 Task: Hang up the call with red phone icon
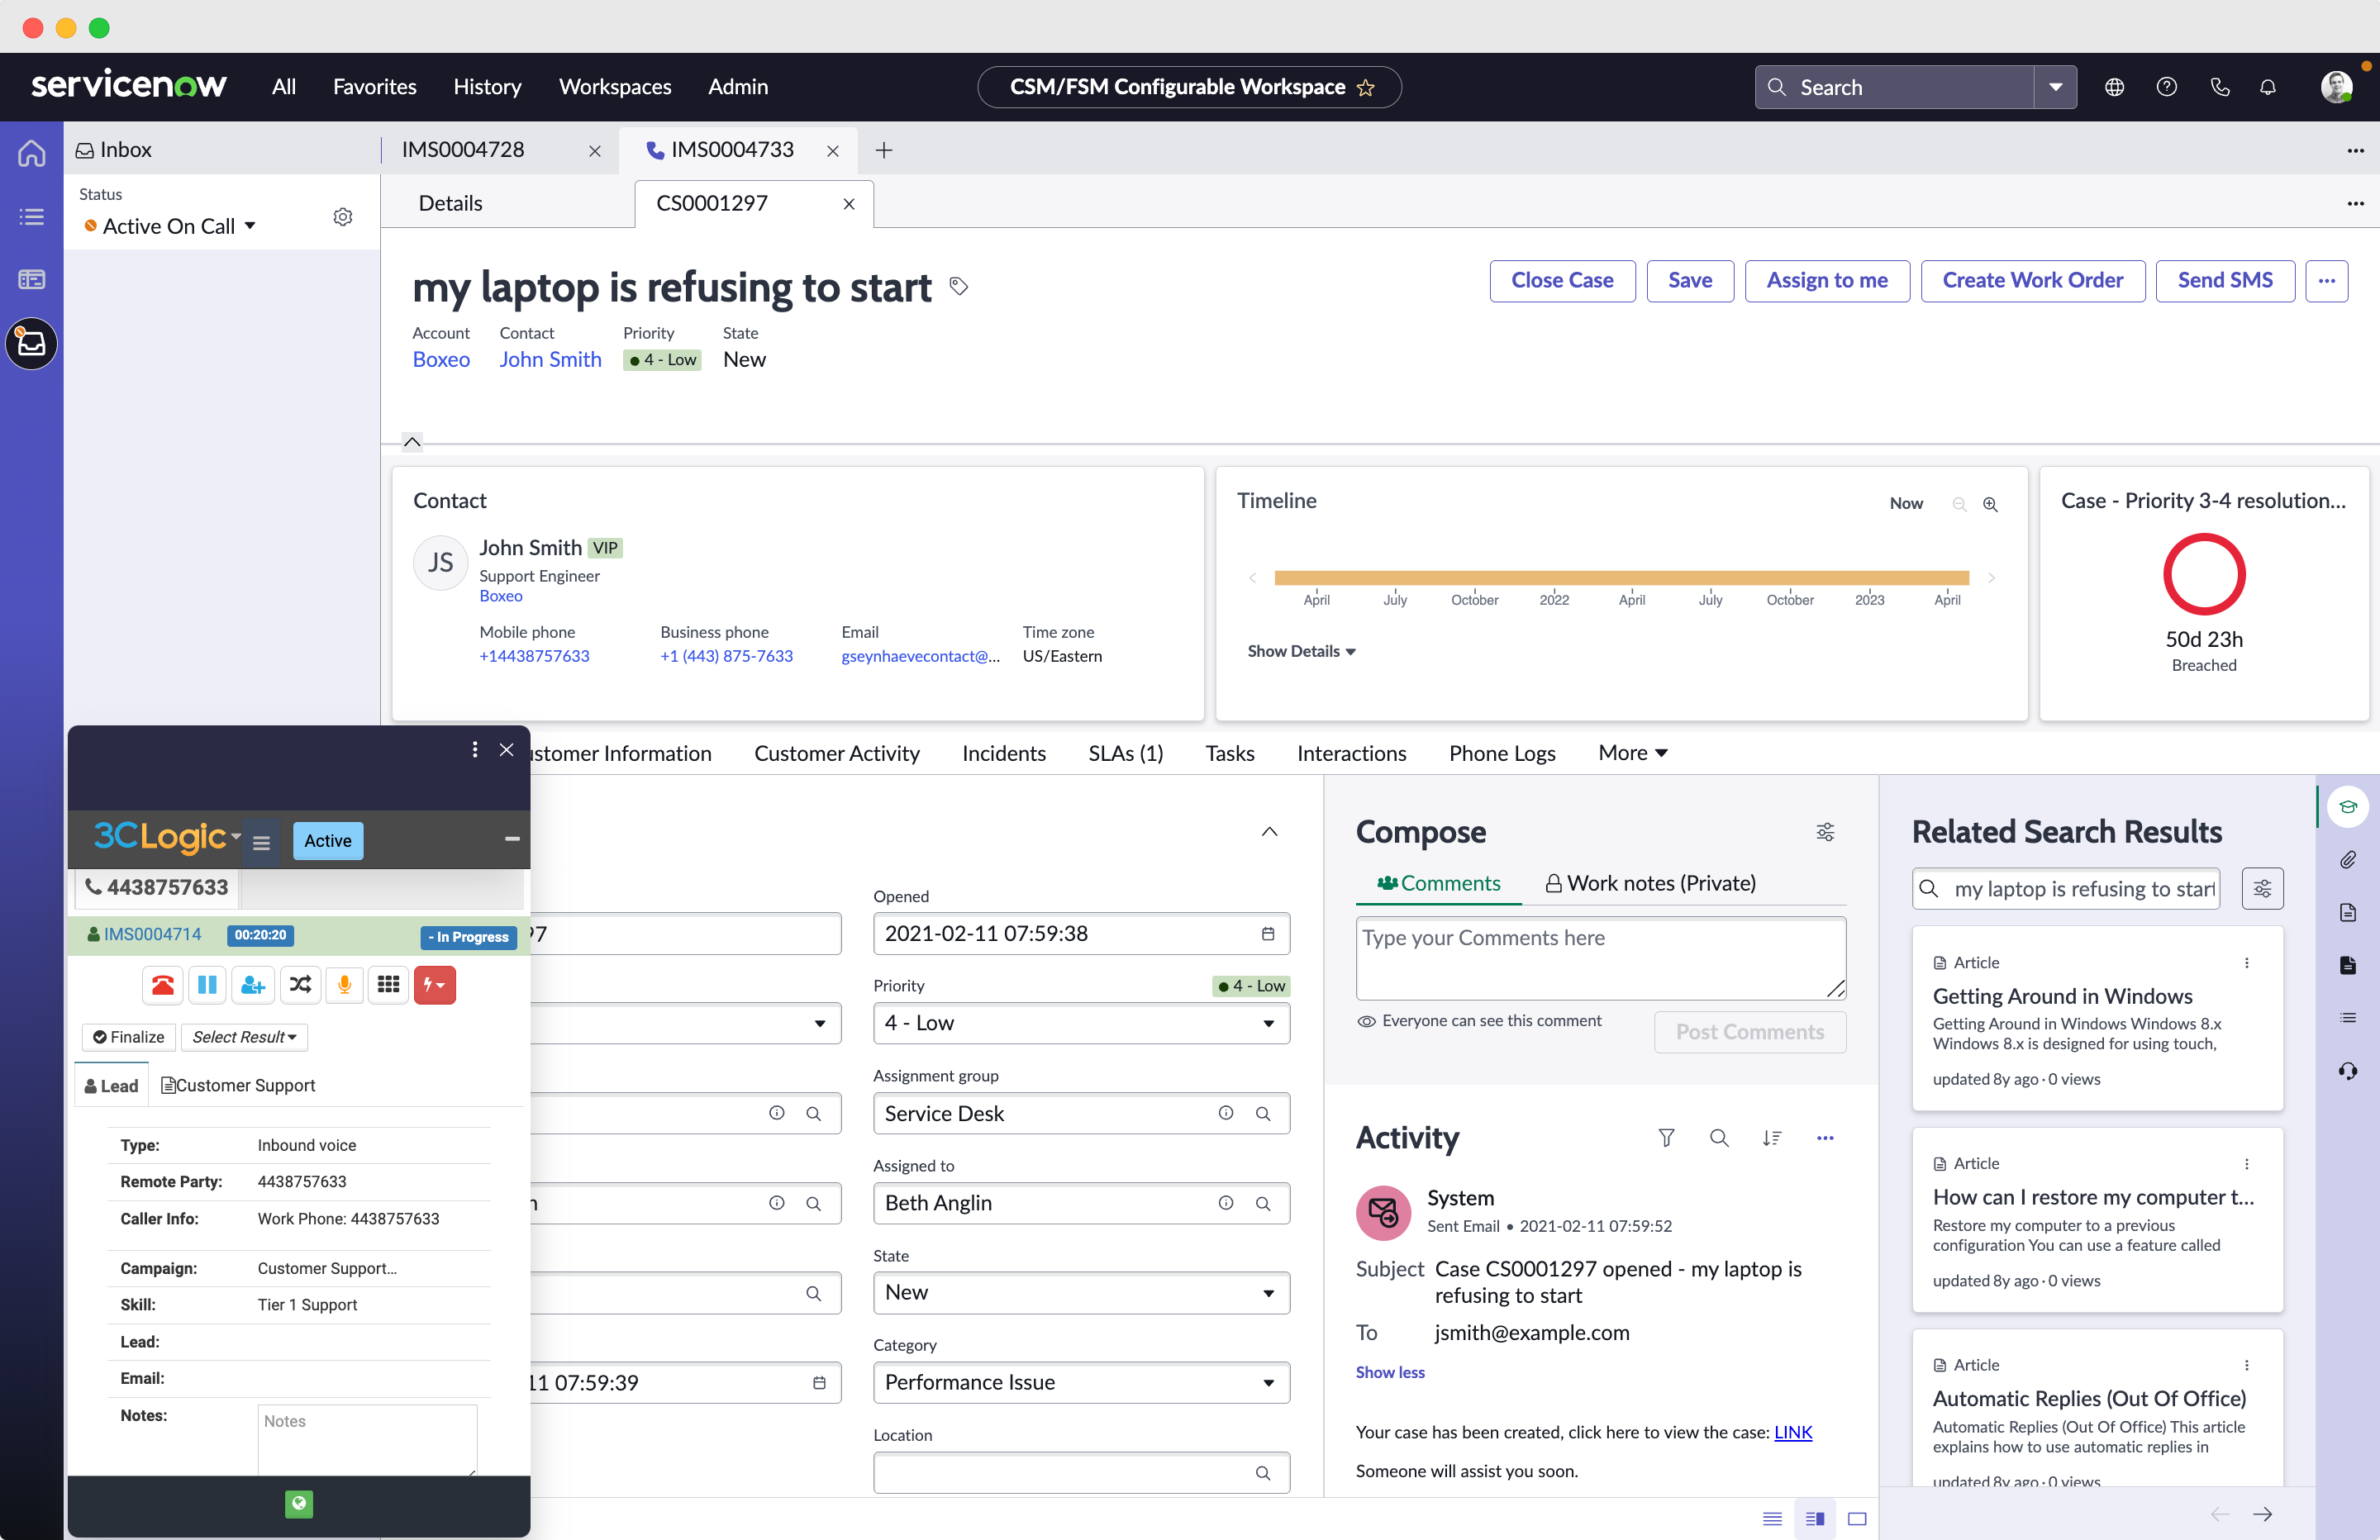tap(162, 985)
